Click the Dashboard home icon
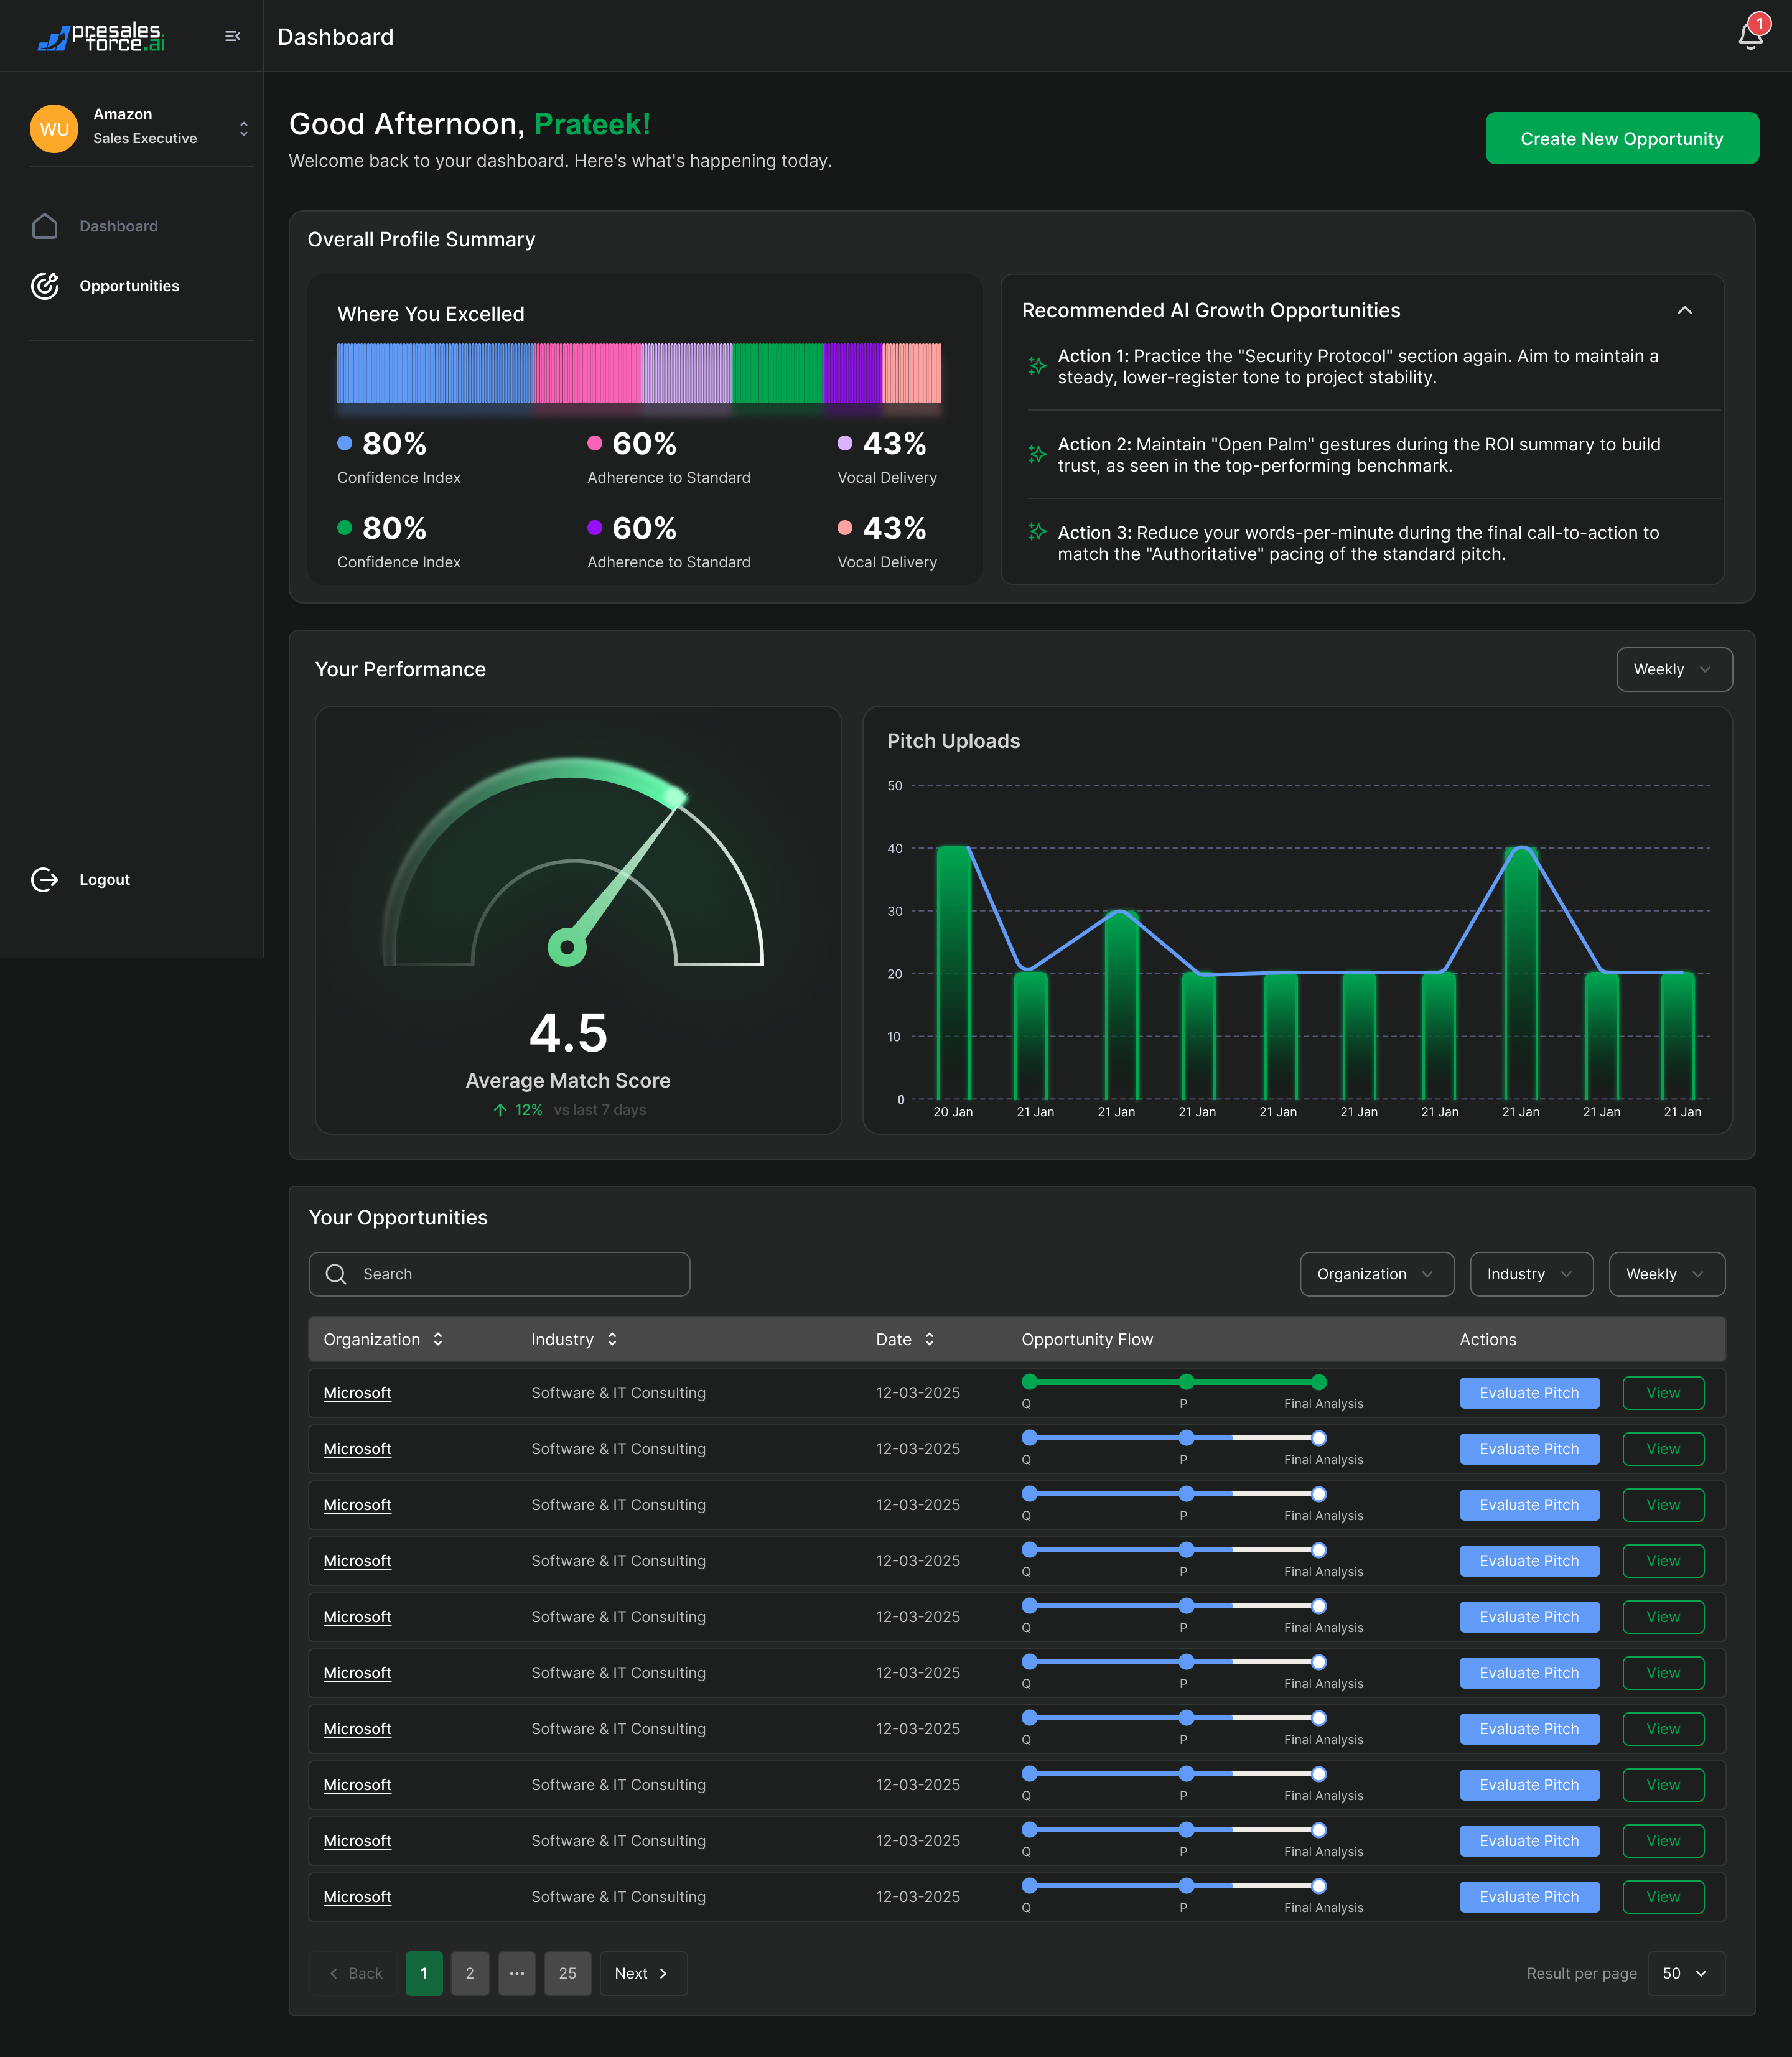Viewport: 1792px width, 2057px height. (x=45, y=225)
